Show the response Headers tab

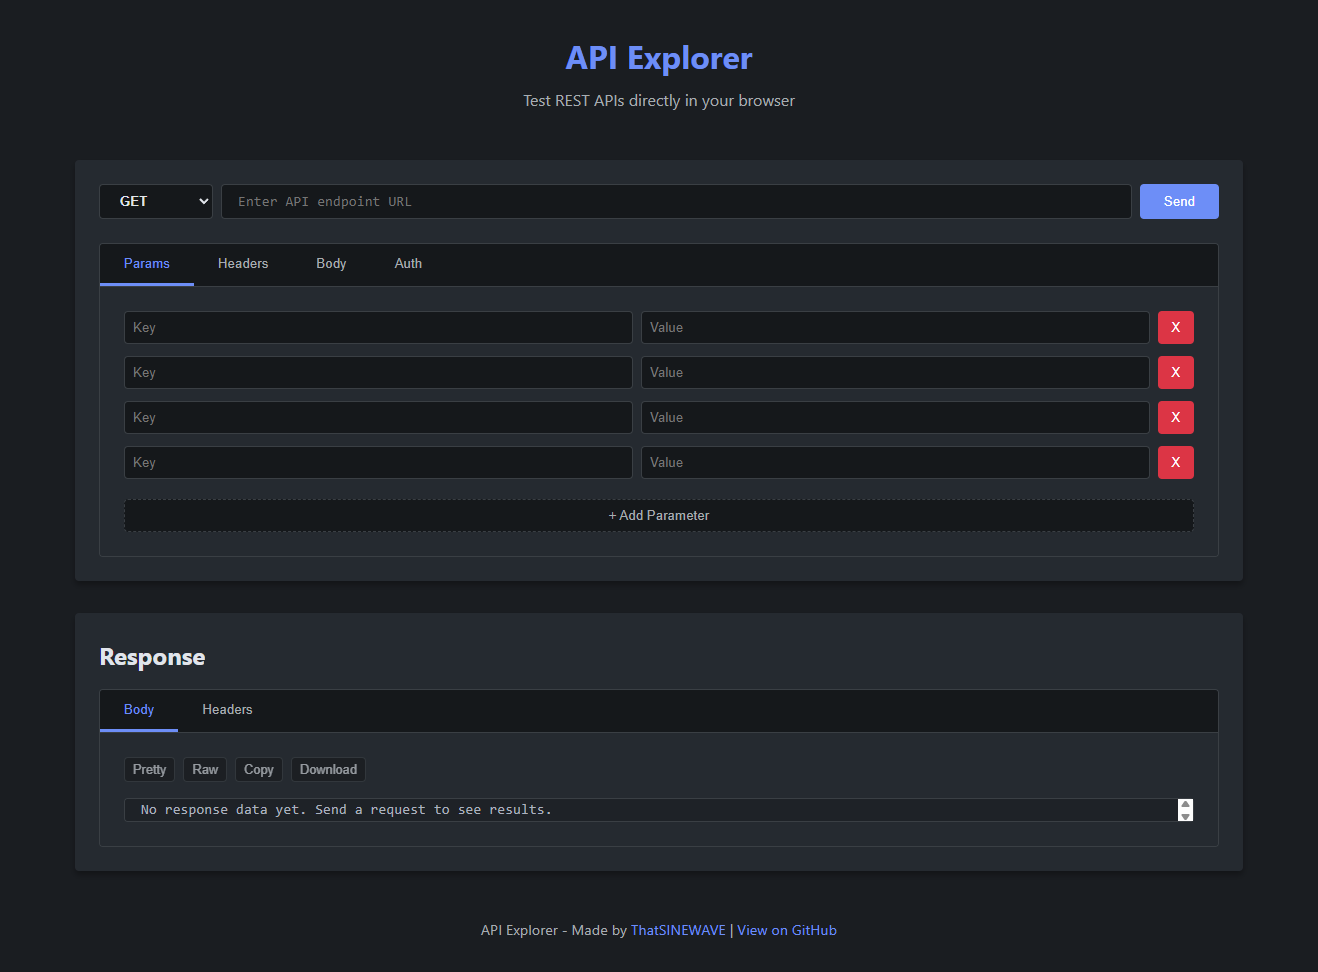[x=227, y=710]
